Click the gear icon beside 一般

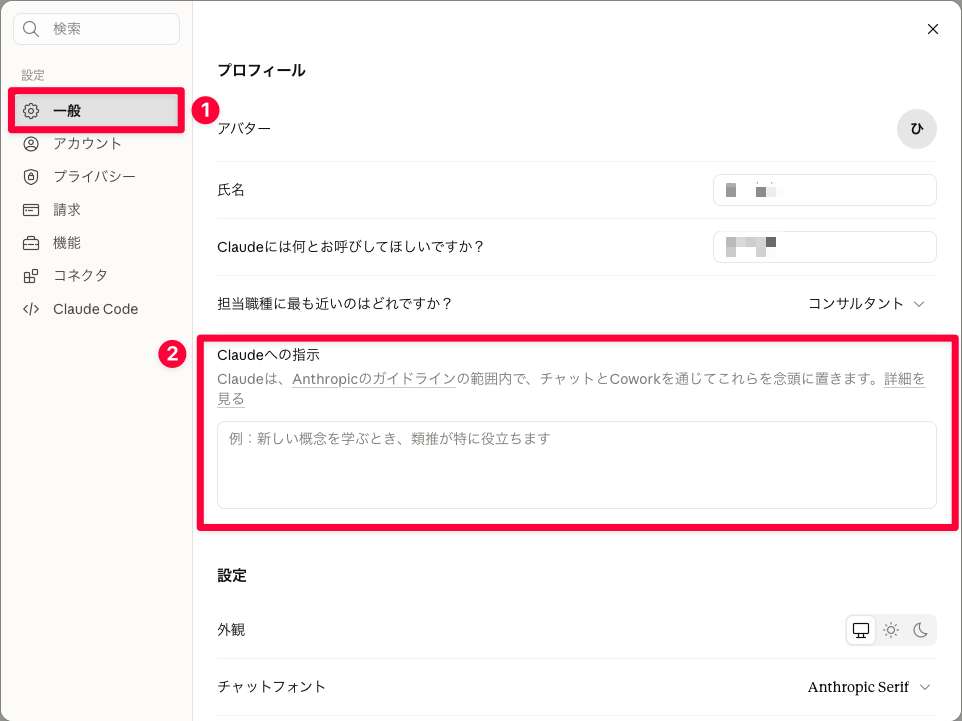tap(31, 110)
